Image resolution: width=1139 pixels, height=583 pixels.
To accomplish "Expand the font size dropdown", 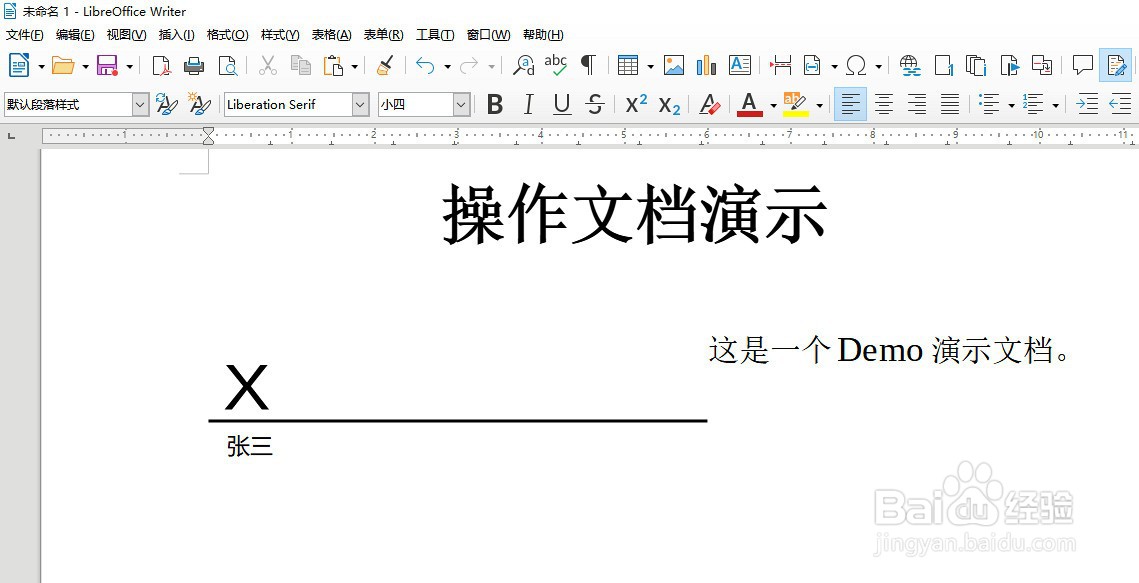I will pyautogui.click(x=460, y=104).
